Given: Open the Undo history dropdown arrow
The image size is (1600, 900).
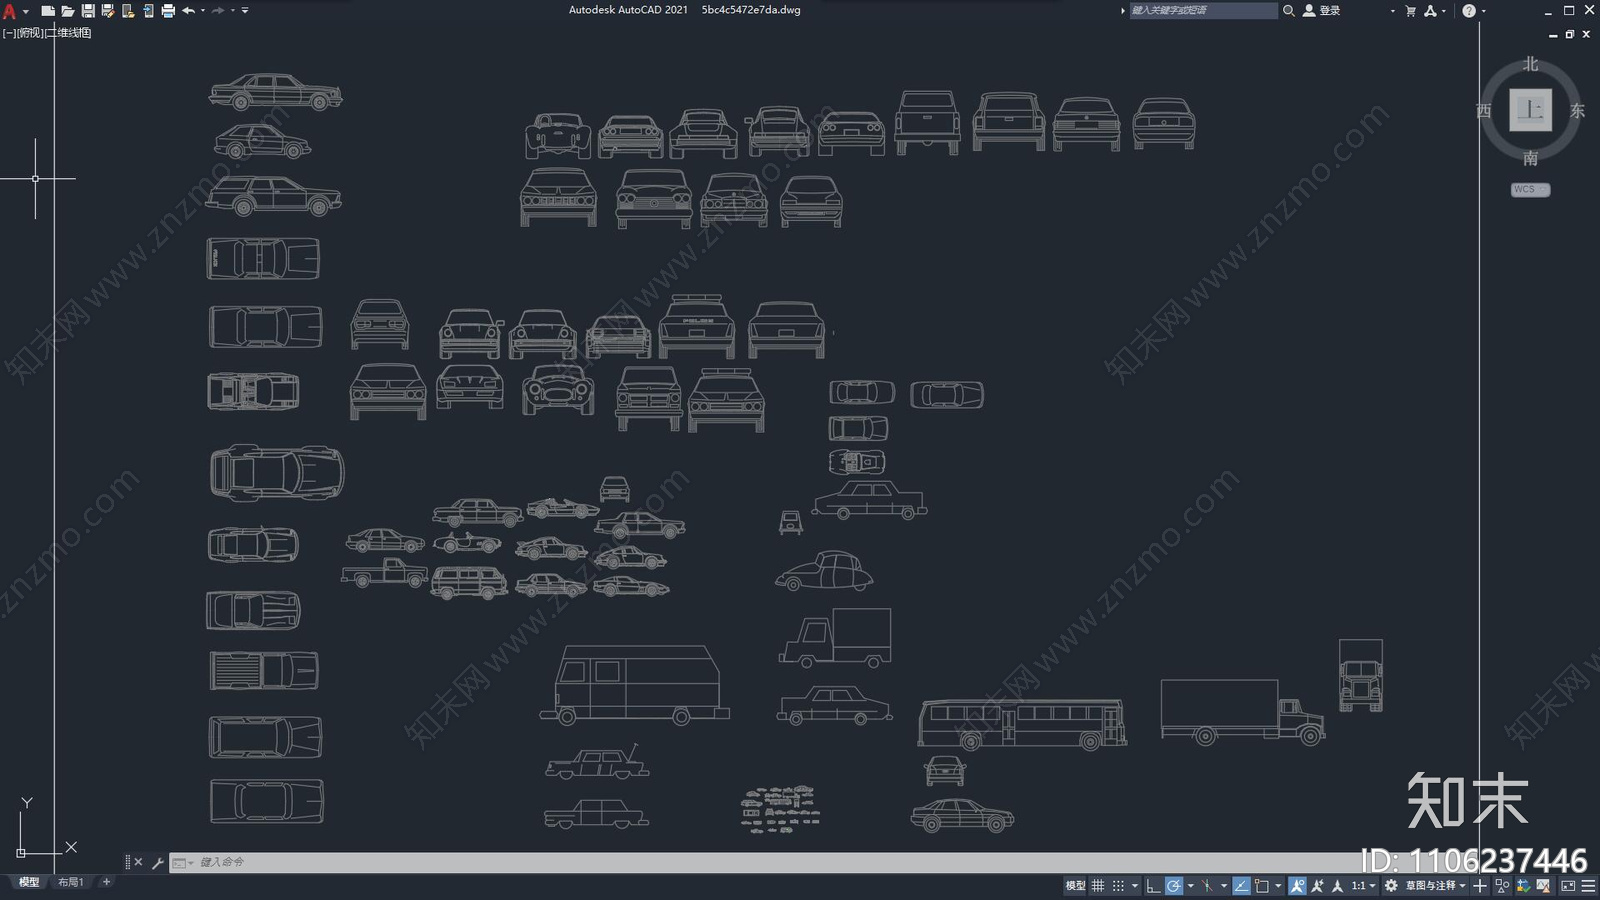Looking at the screenshot, I should [x=203, y=11].
